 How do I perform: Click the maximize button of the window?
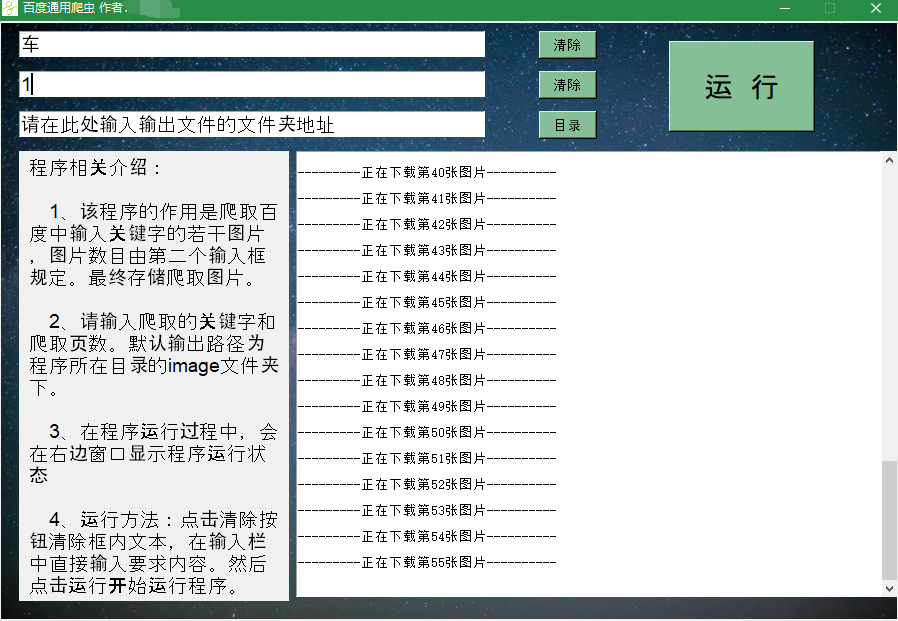click(830, 9)
